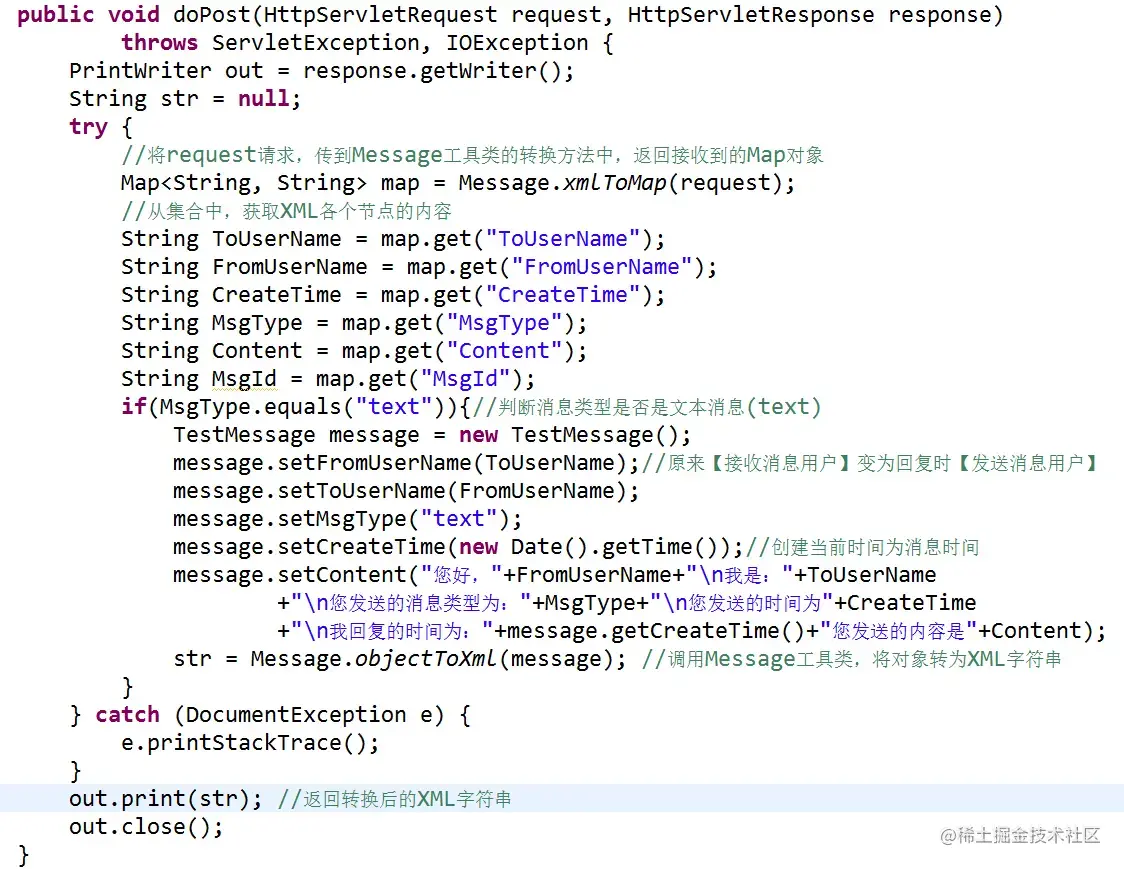
Task: Click the DocumentException type
Action: coord(296,714)
